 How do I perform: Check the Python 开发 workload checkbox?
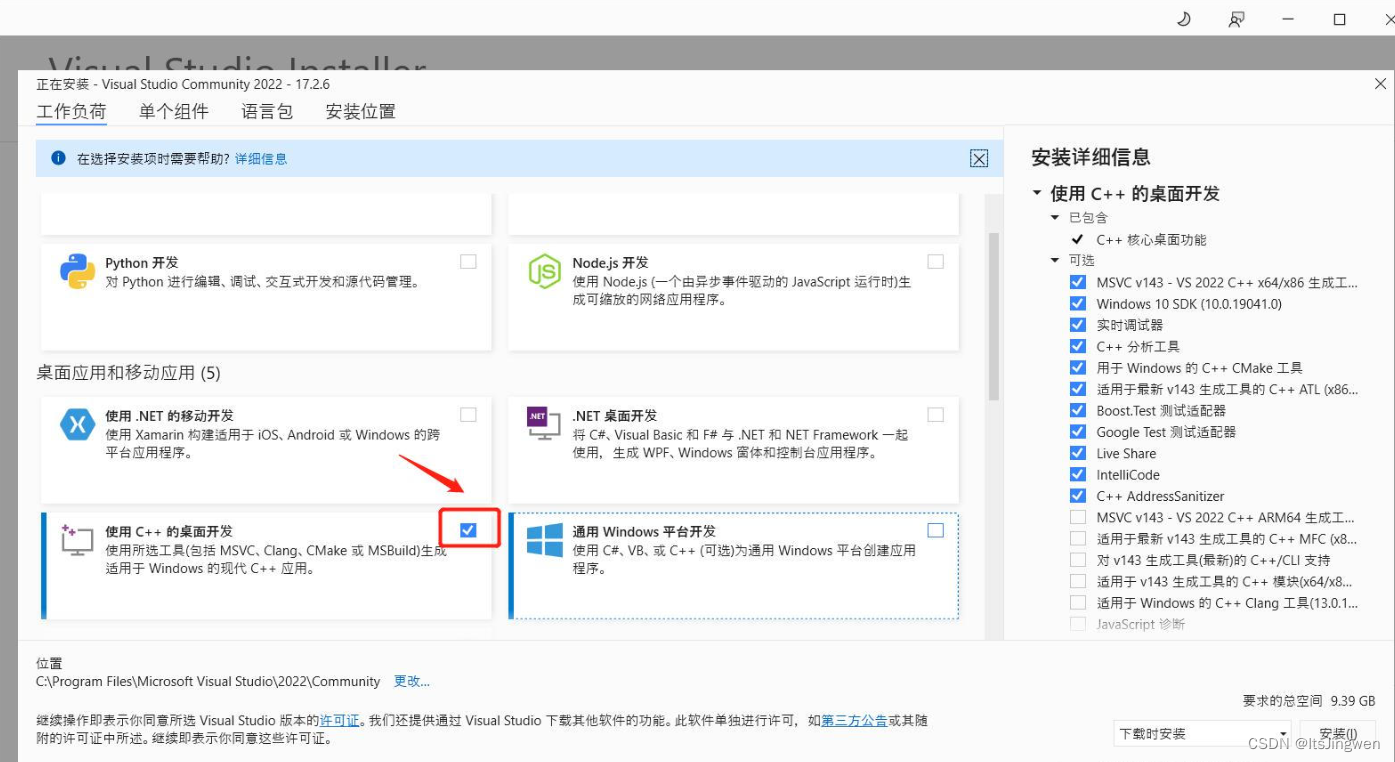tap(468, 261)
